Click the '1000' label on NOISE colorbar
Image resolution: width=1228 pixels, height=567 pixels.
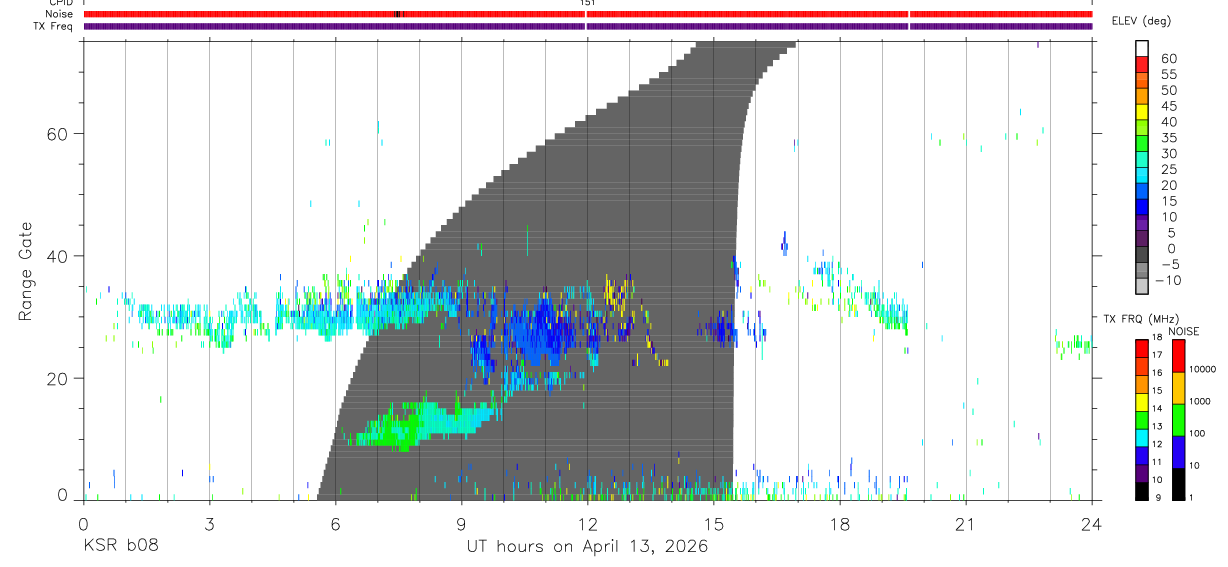(x=1199, y=401)
